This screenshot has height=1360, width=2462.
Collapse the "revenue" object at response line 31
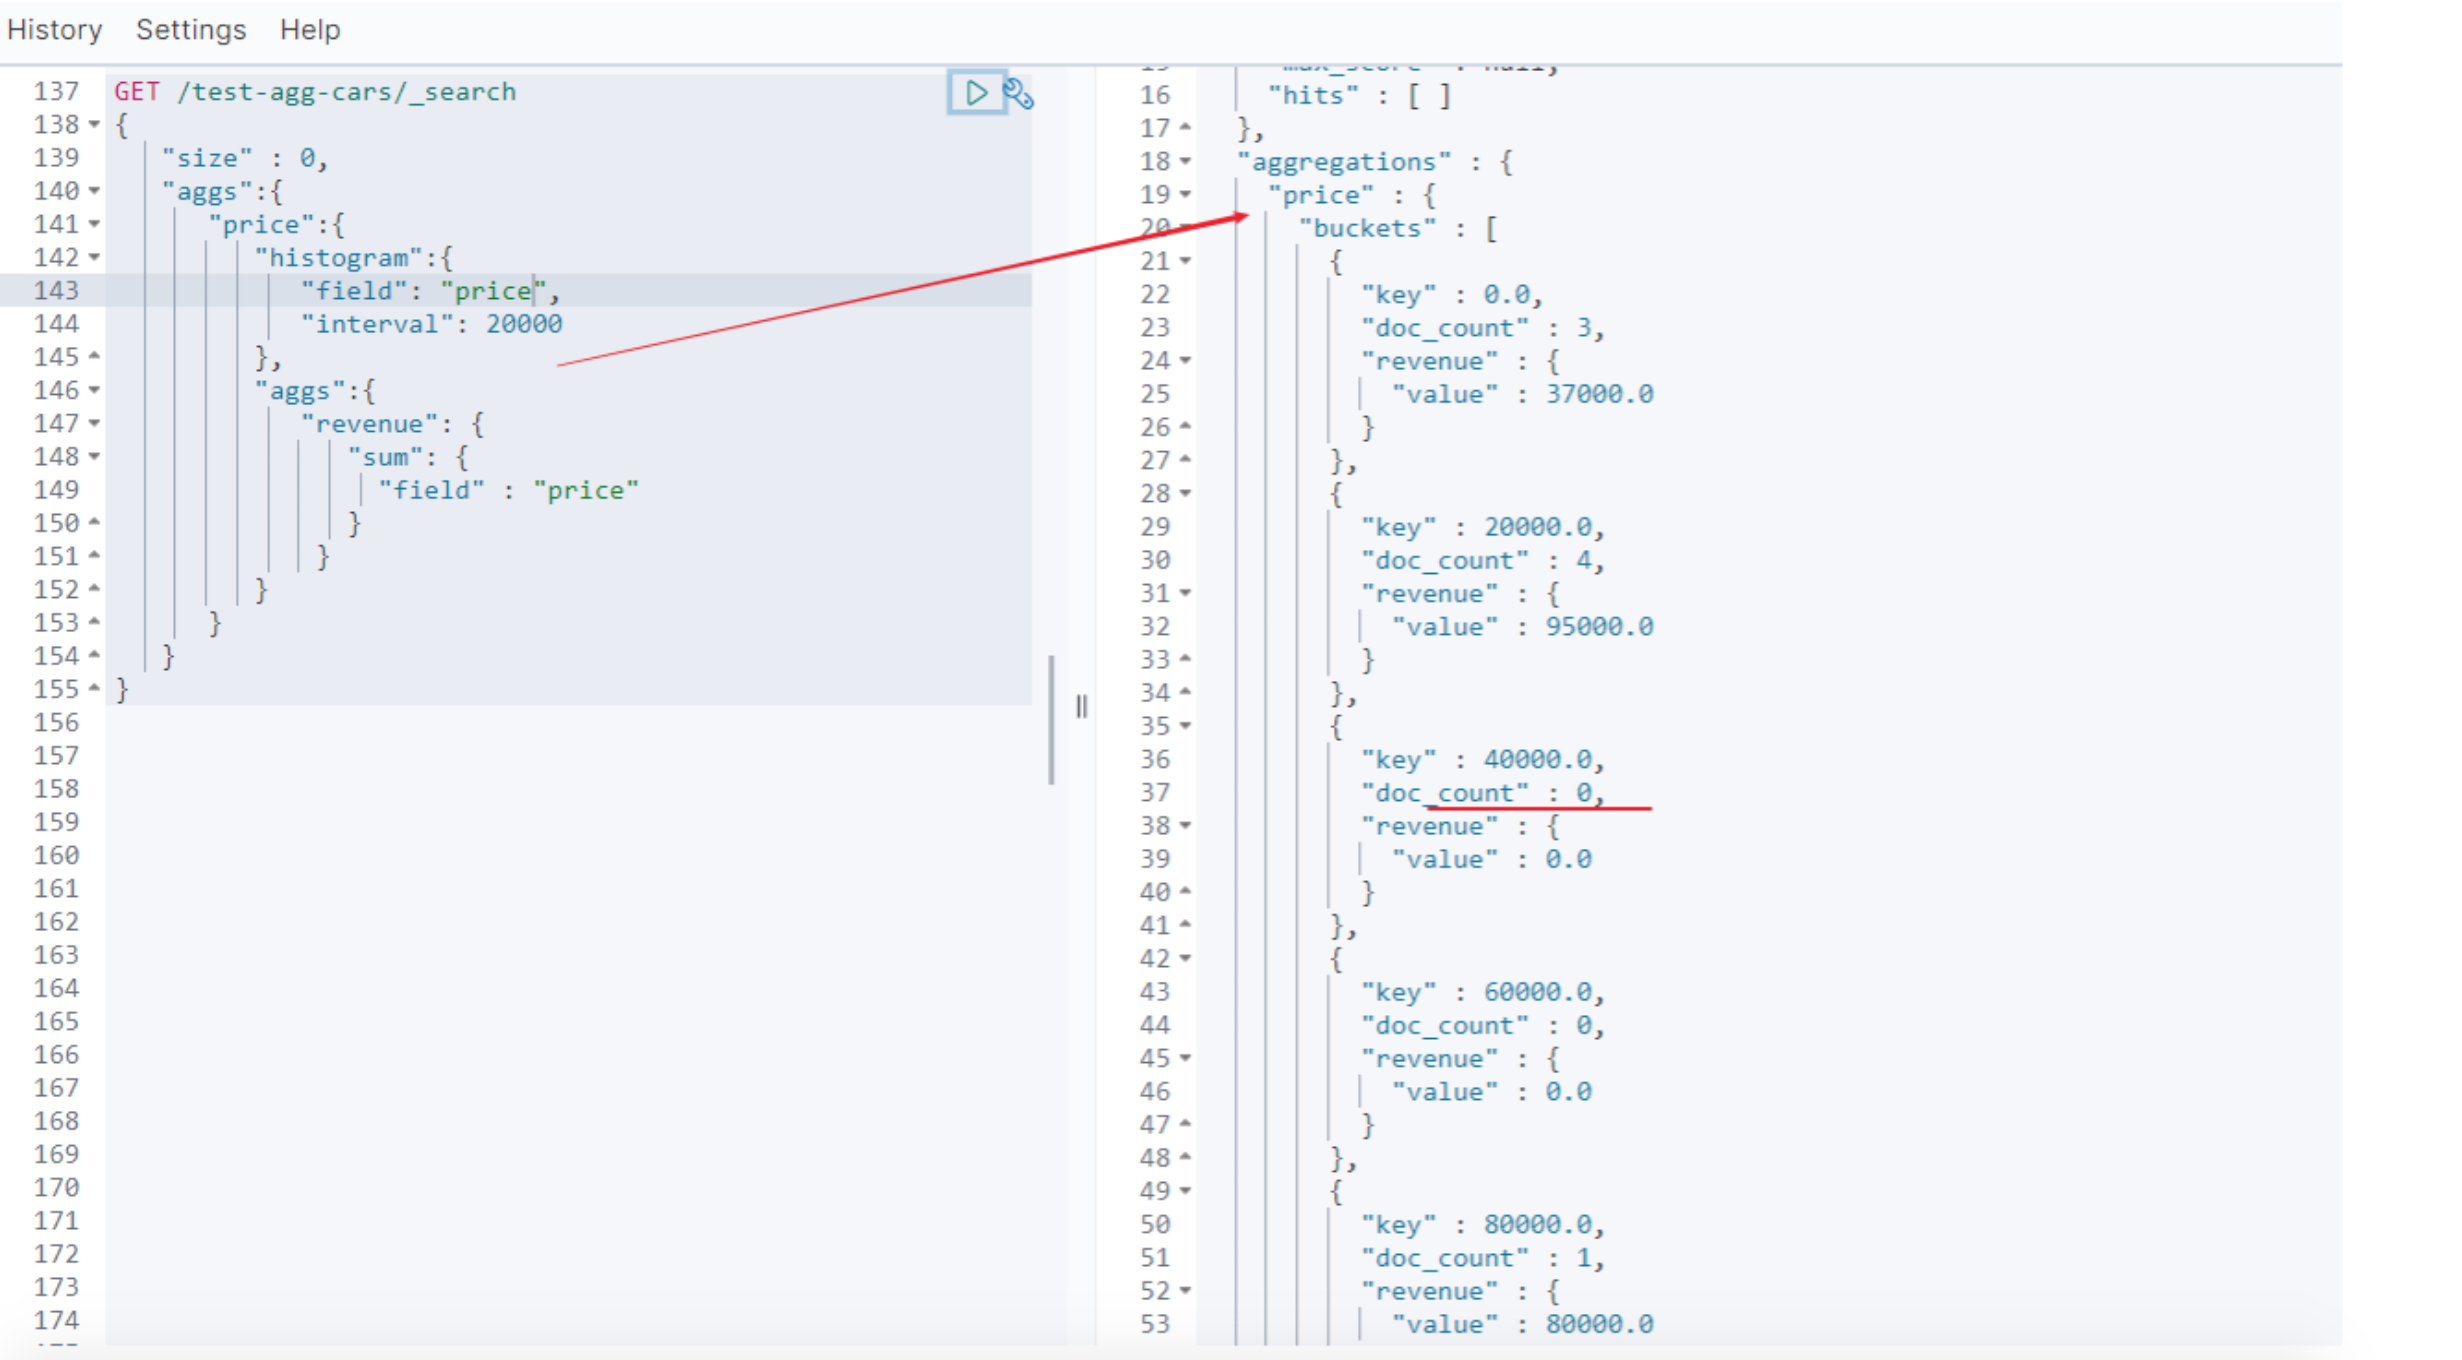(1185, 594)
